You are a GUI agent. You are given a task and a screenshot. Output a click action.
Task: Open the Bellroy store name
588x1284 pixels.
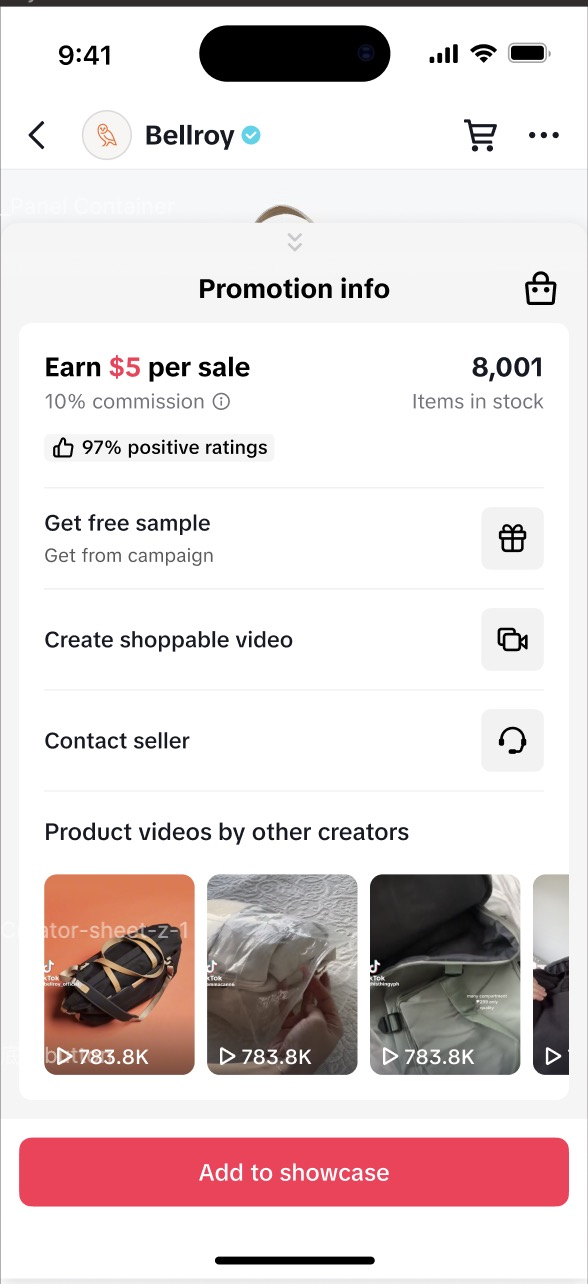tap(189, 135)
